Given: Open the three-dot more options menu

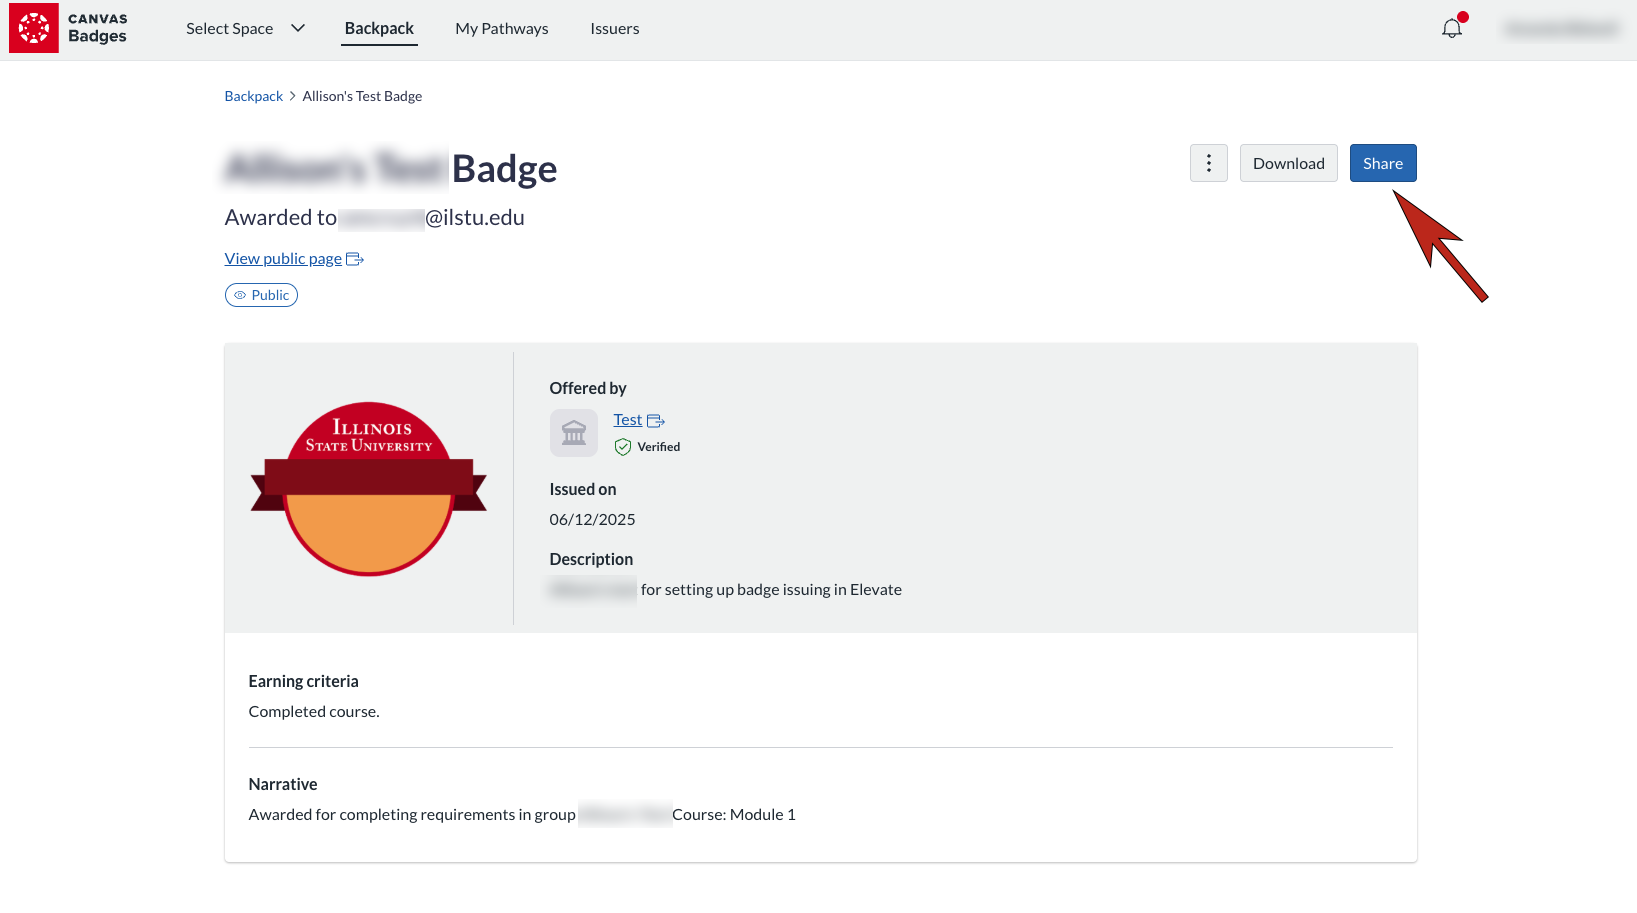Looking at the screenshot, I should 1208,163.
